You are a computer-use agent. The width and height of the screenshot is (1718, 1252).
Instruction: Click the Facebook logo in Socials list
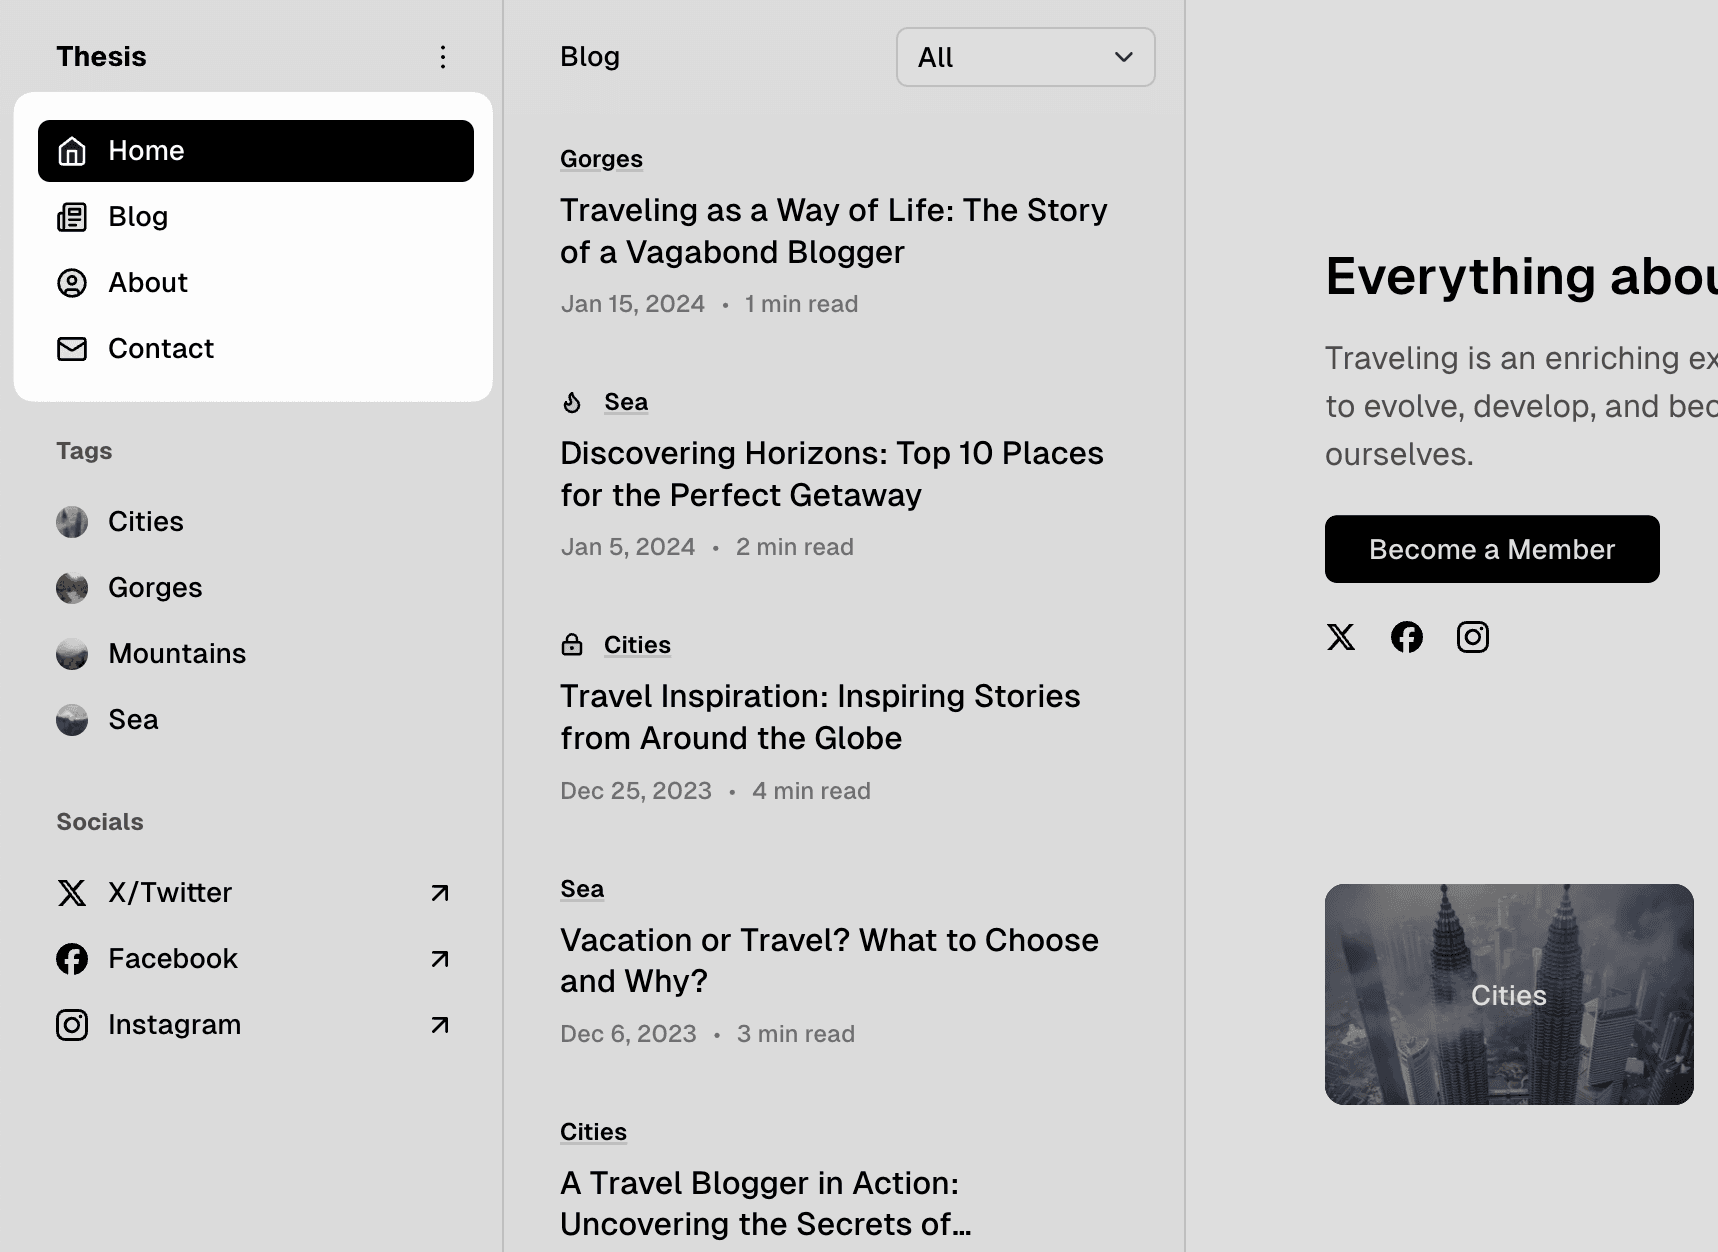[72, 959]
